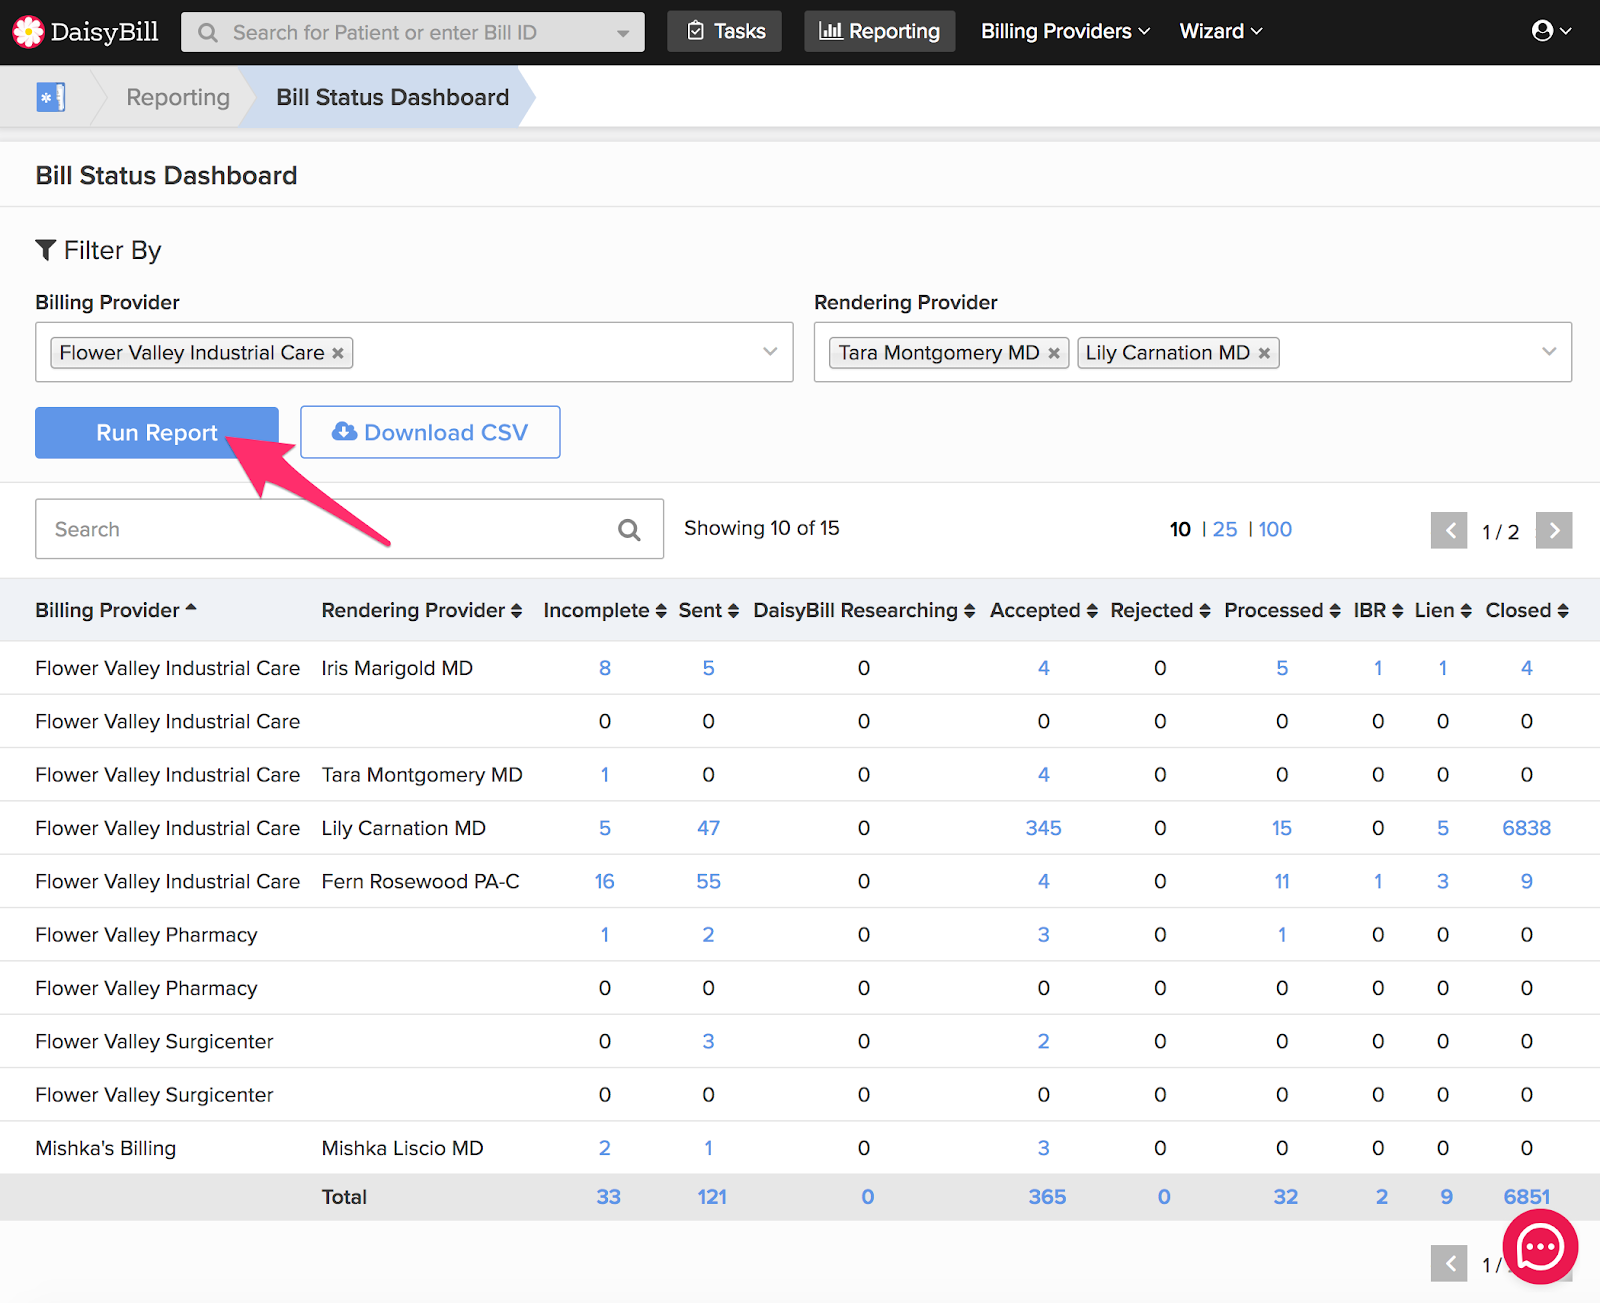The height and width of the screenshot is (1303, 1600).
Task: Sort by Incomplete column
Action: coord(604,610)
